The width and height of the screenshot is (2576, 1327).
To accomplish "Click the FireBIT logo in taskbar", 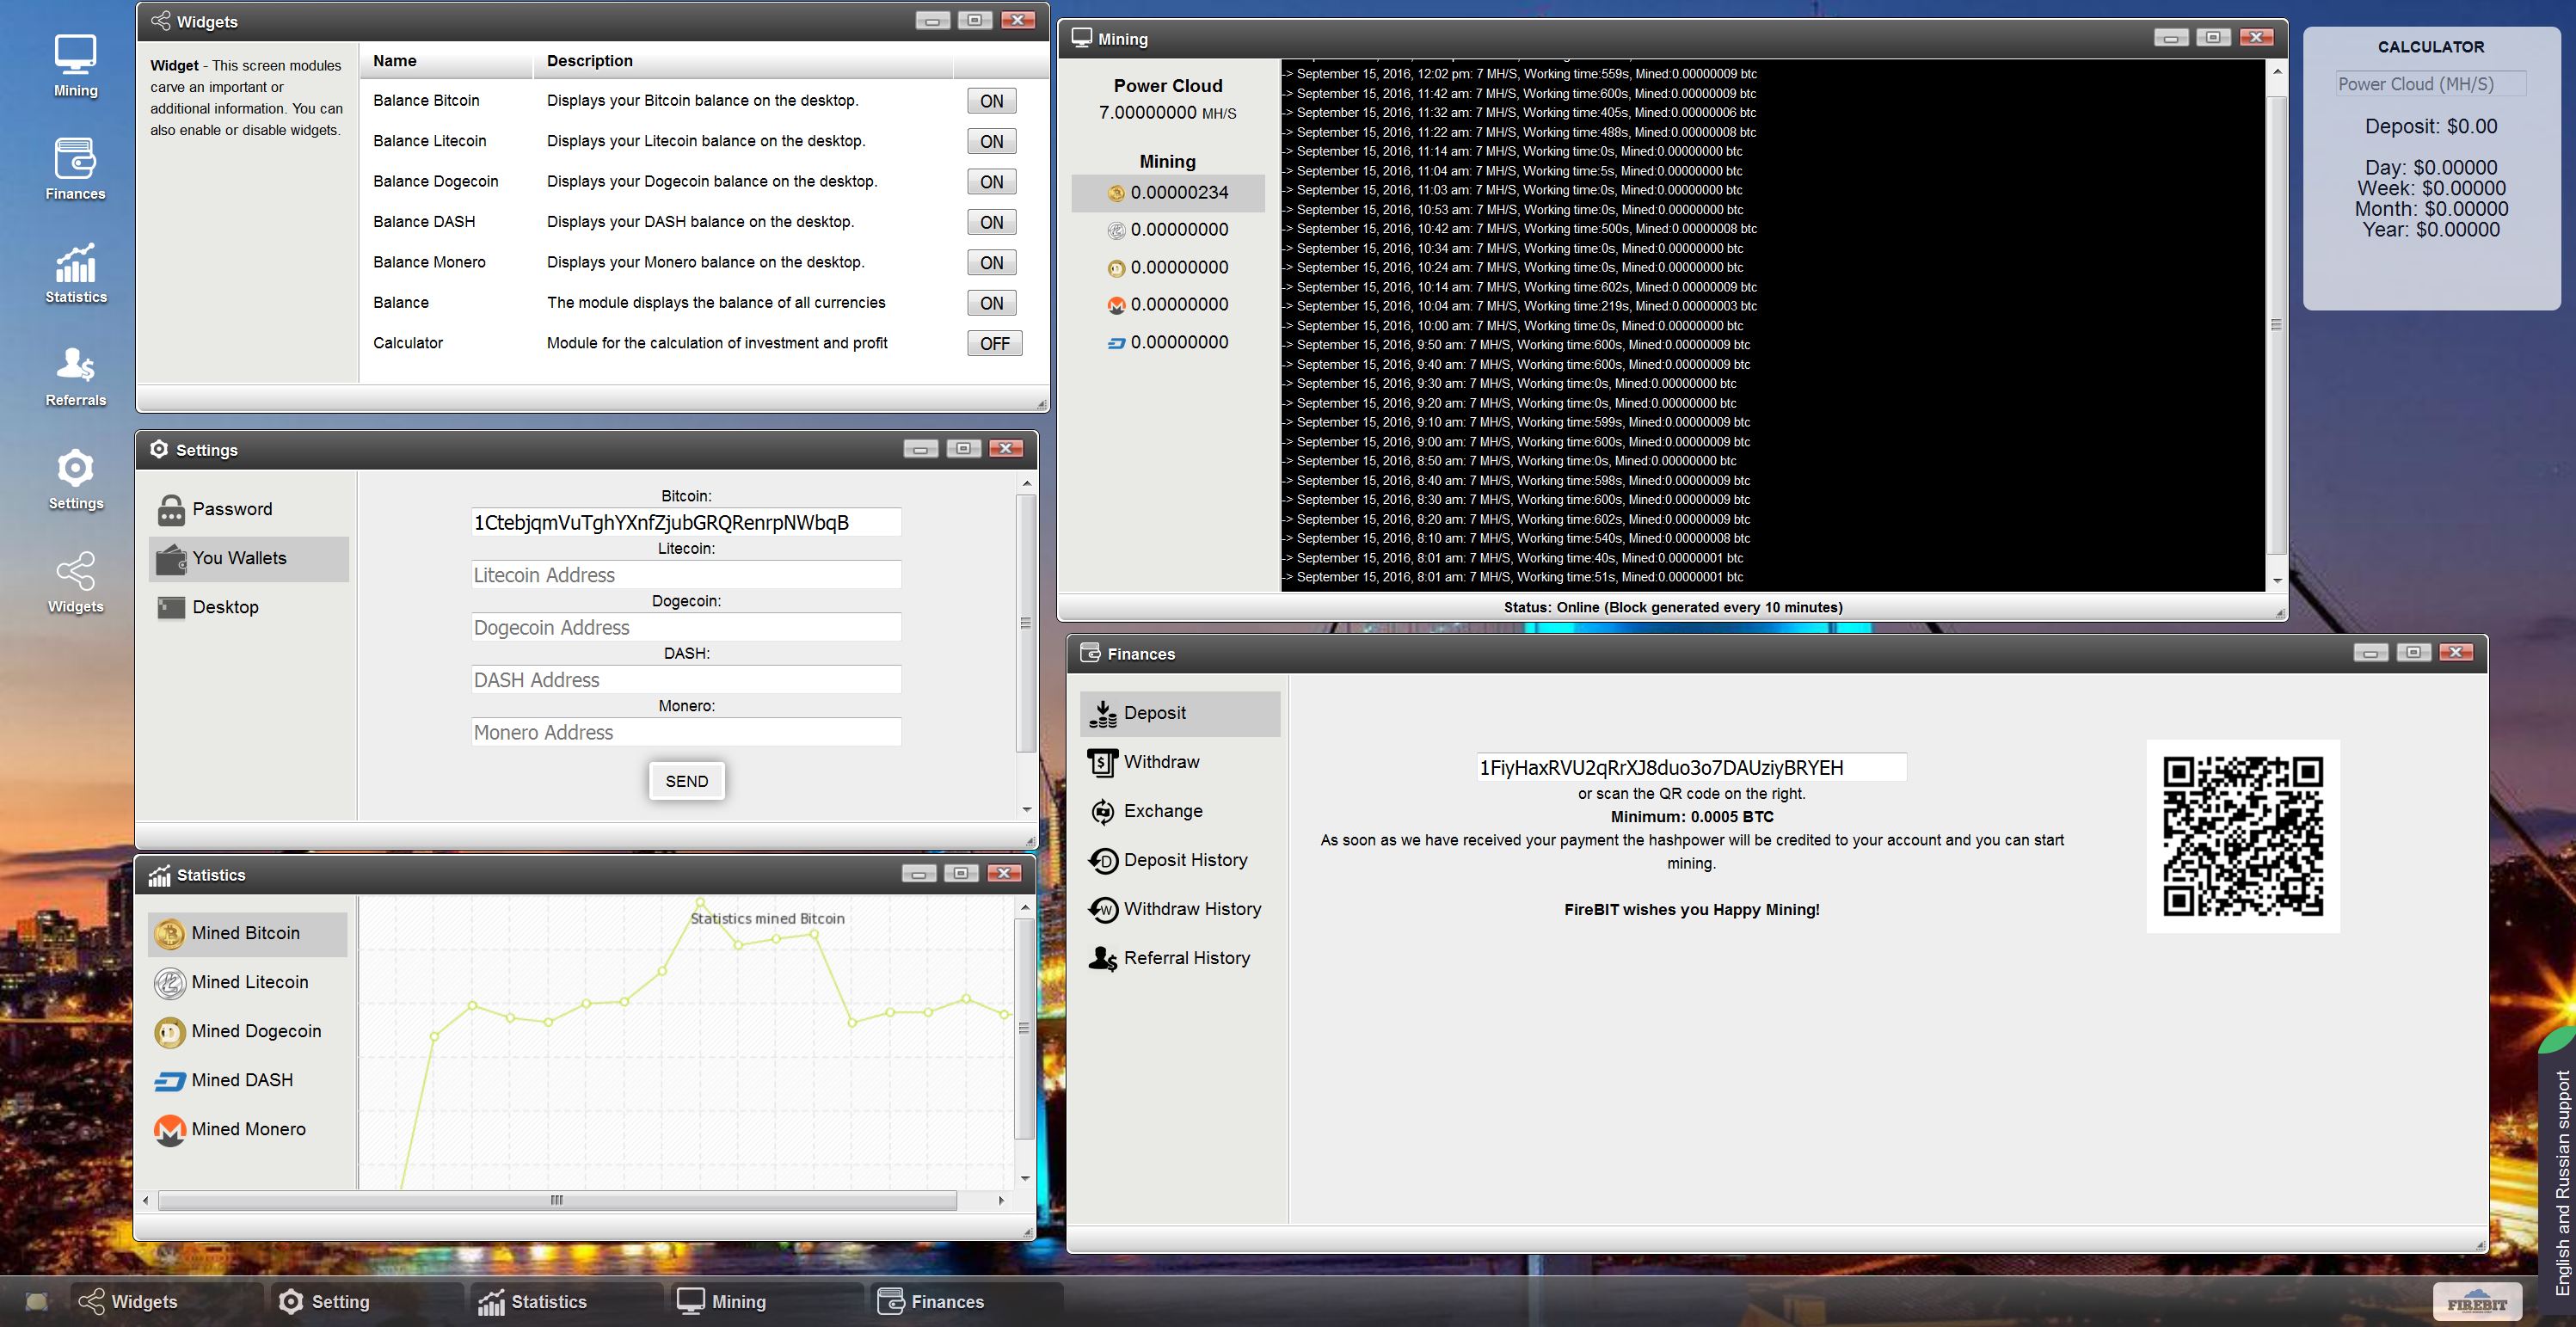I will 2477,1301.
